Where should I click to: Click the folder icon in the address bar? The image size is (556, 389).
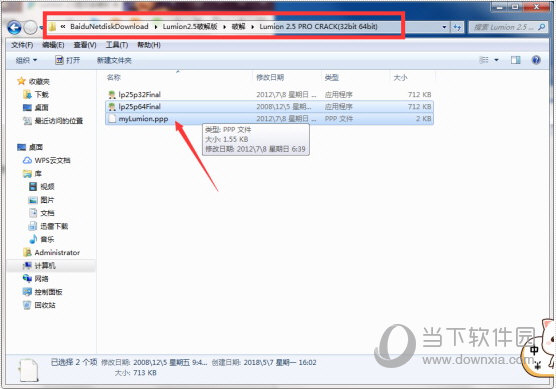(52, 27)
